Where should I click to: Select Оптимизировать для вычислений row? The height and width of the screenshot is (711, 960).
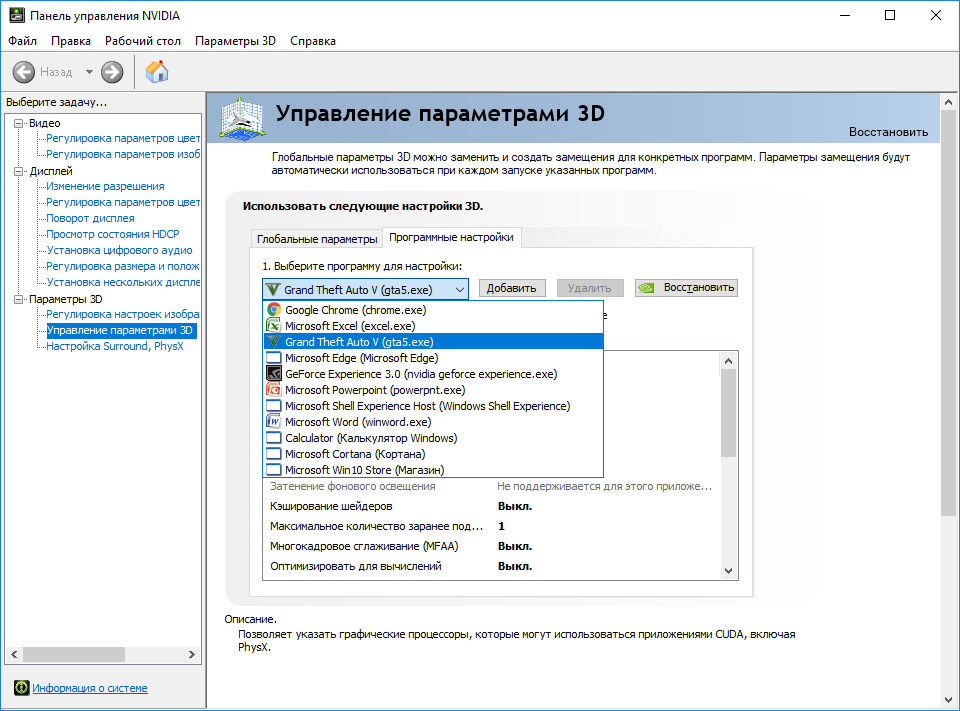(x=492, y=566)
